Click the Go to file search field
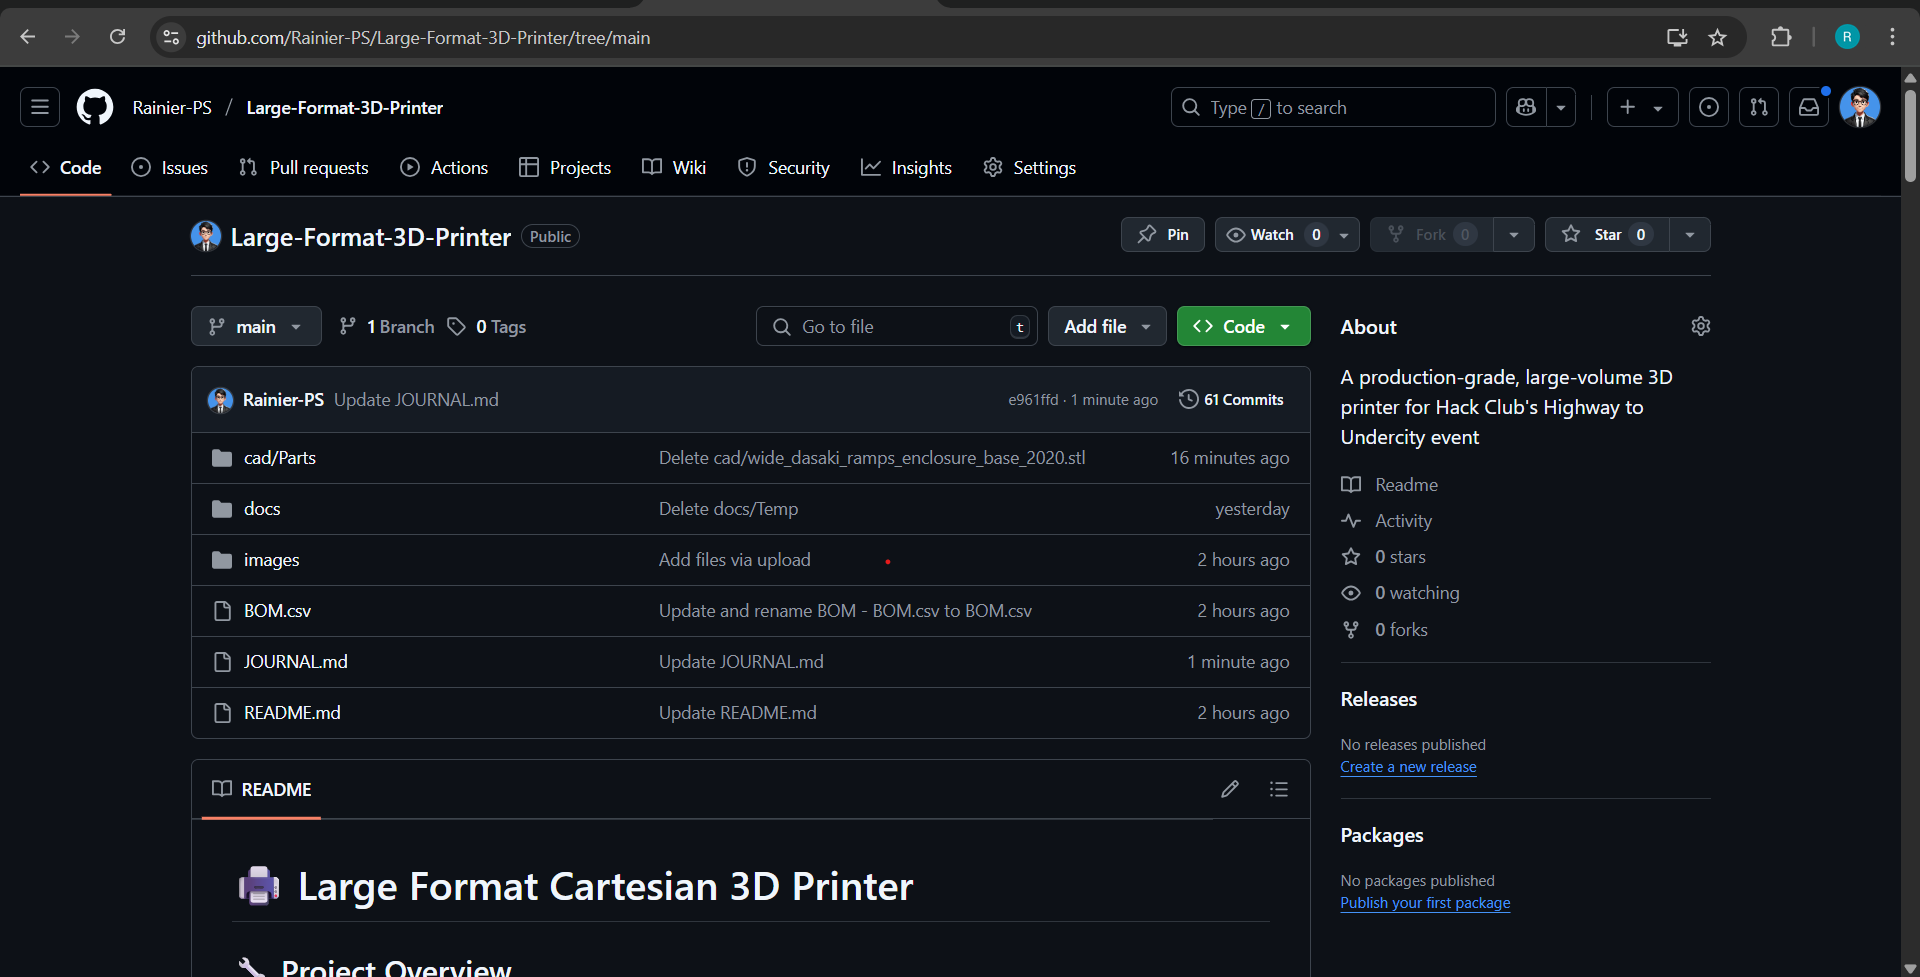1920x977 pixels. (x=895, y=326)
